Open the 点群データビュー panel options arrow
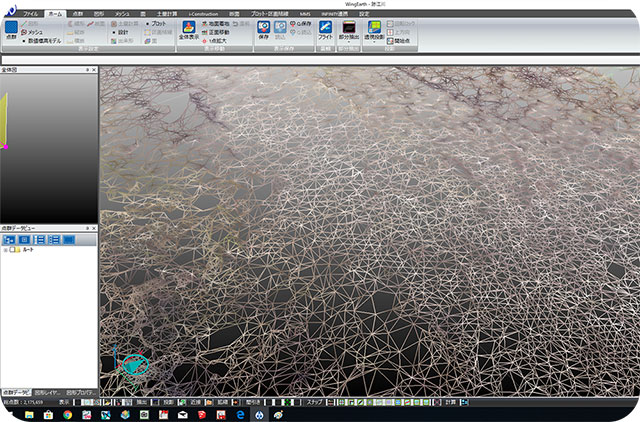 (86, 229)
